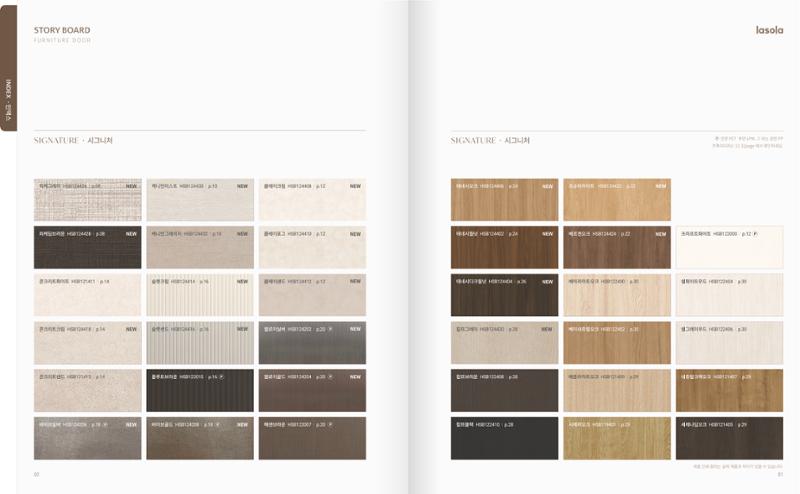
Task: Click the NEW badge on the dark woven HSB124428 swatch
Action: click(131, 234)
